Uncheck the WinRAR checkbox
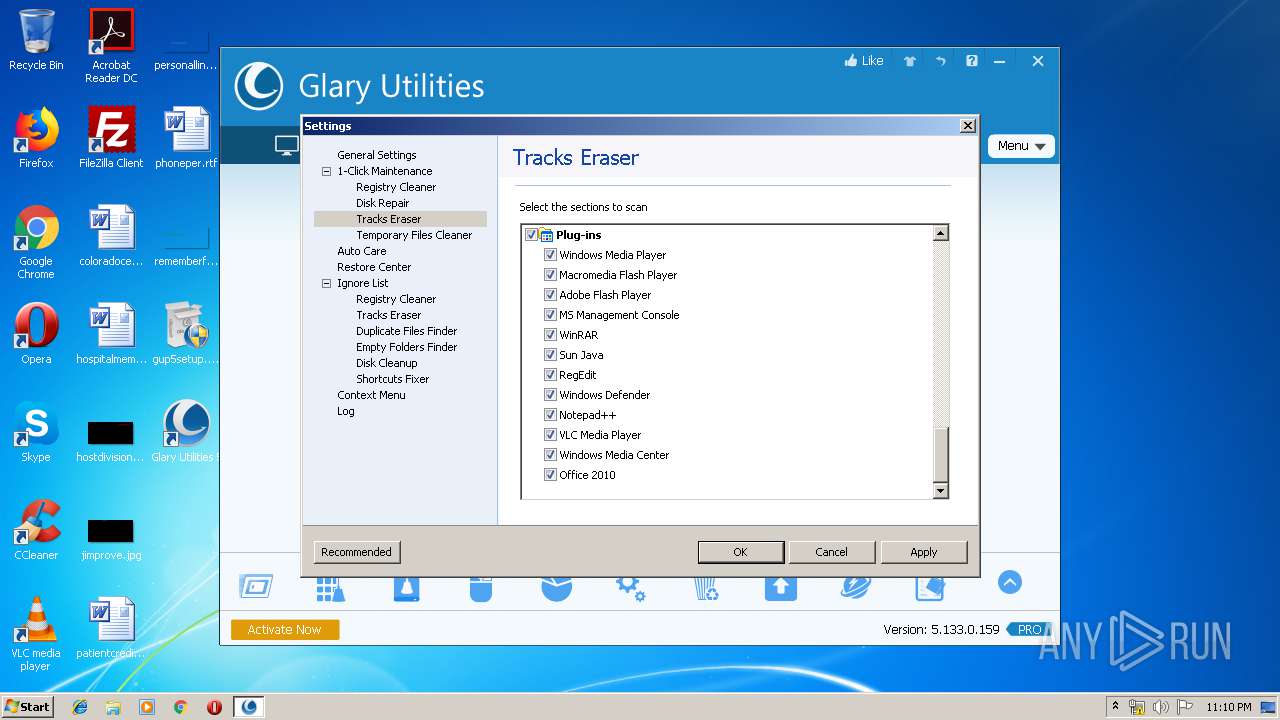The image size is (1280, 720). 550,335
